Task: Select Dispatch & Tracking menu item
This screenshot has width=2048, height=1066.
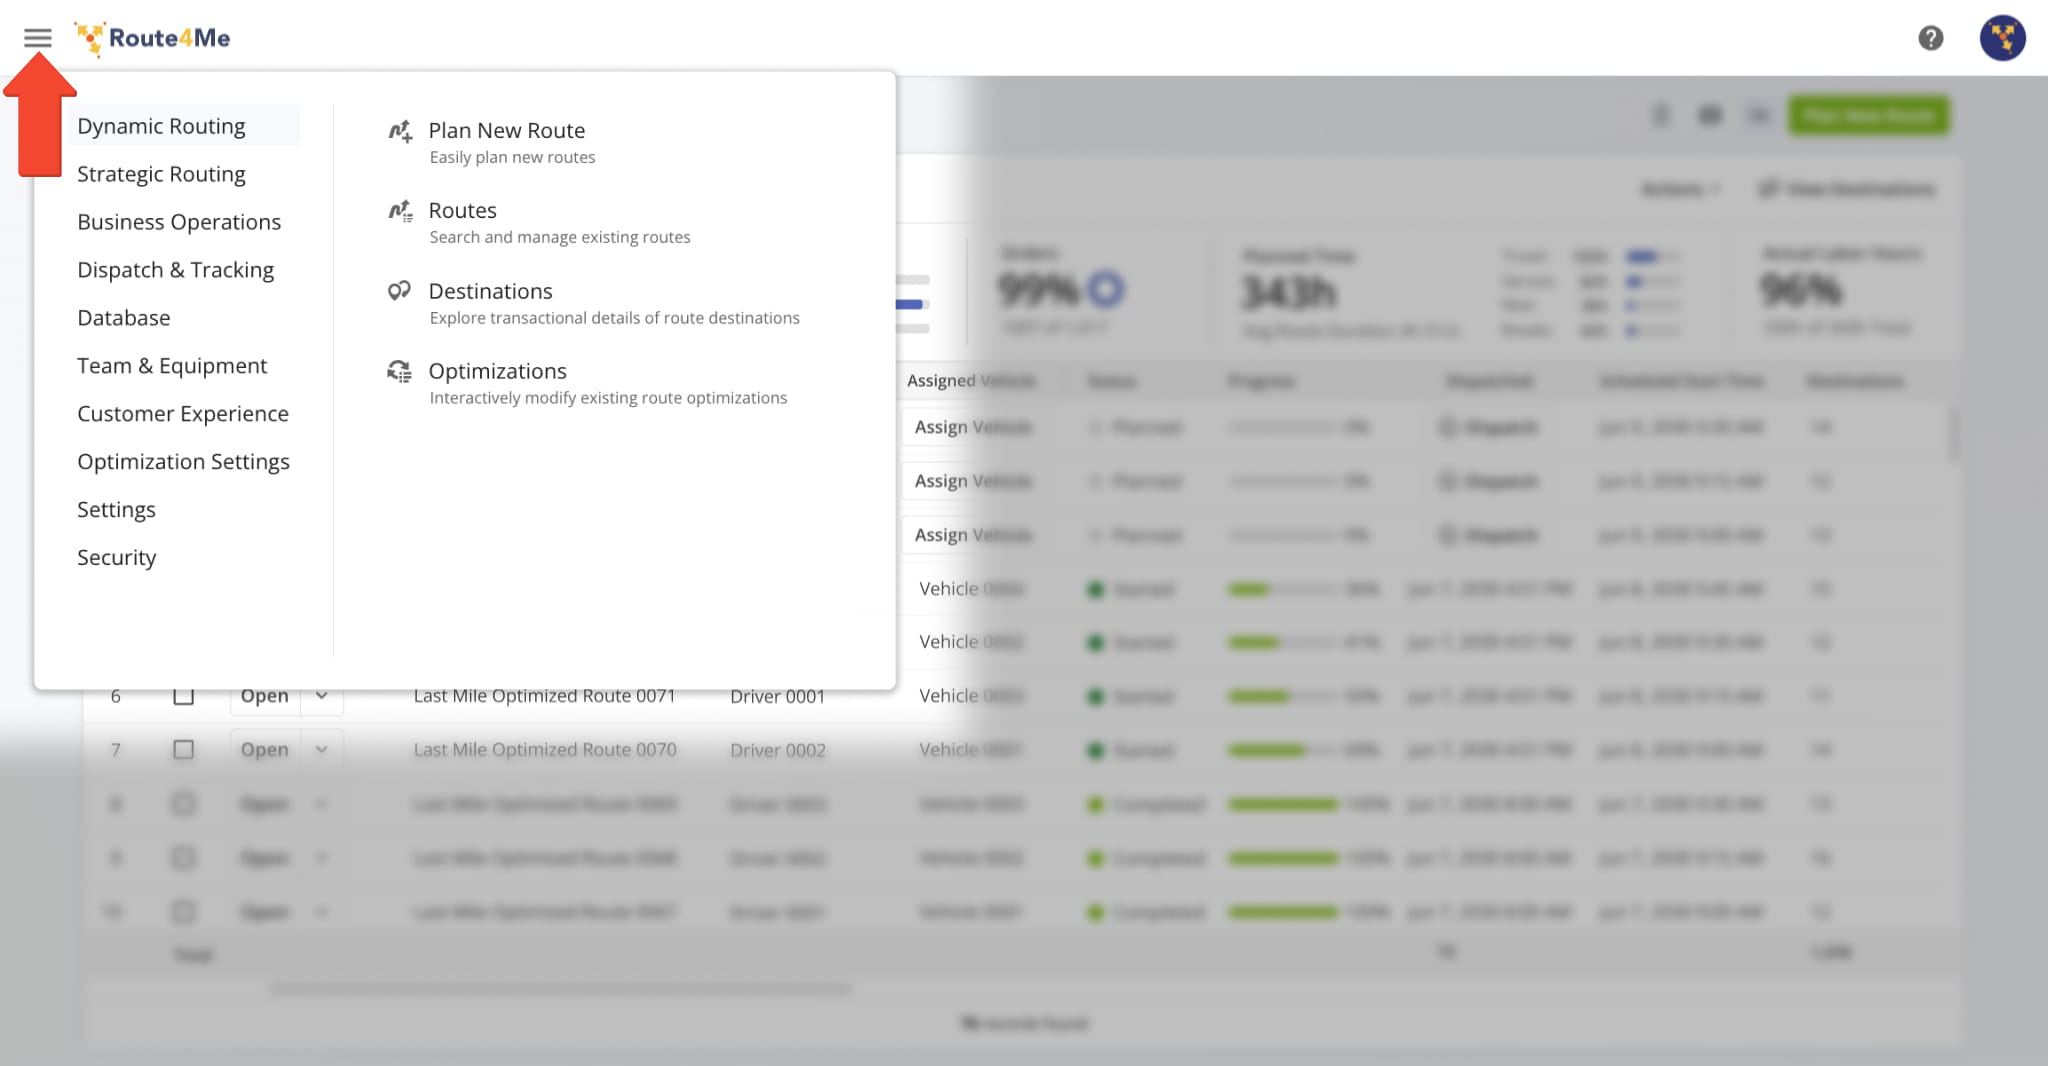Action: click(175, 270)
